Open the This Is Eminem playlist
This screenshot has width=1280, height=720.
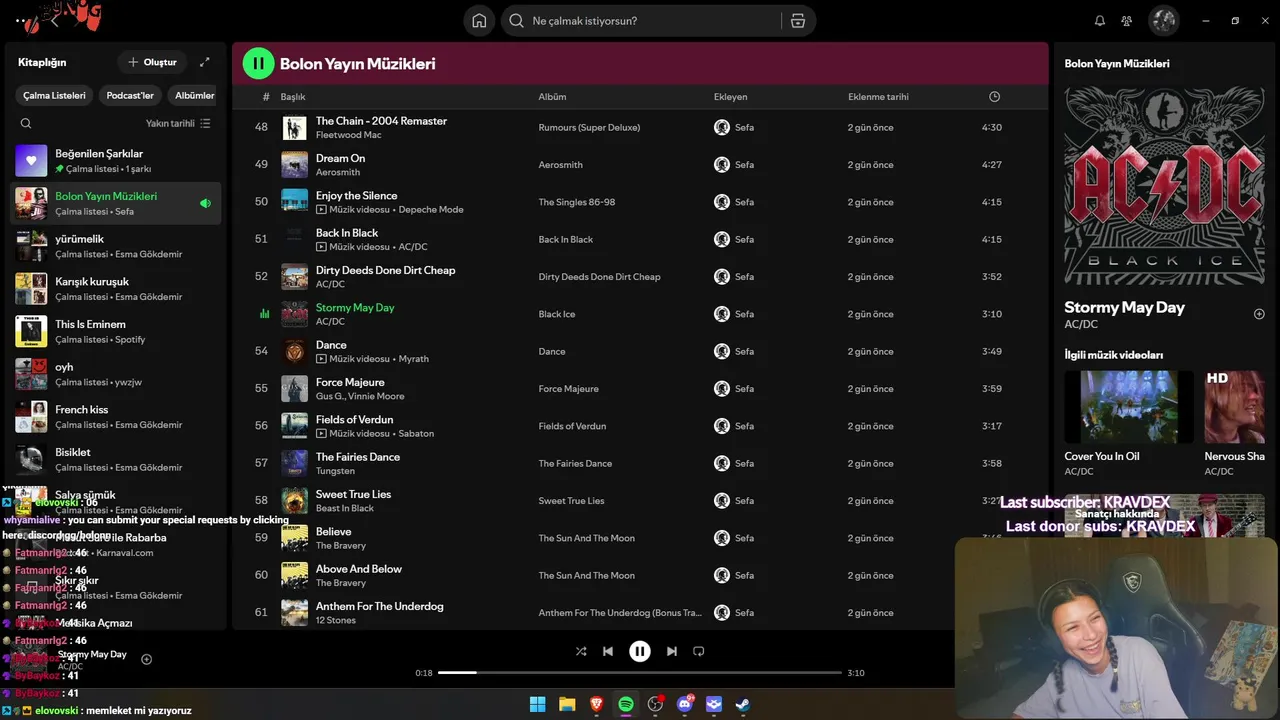tap(116, 331)
